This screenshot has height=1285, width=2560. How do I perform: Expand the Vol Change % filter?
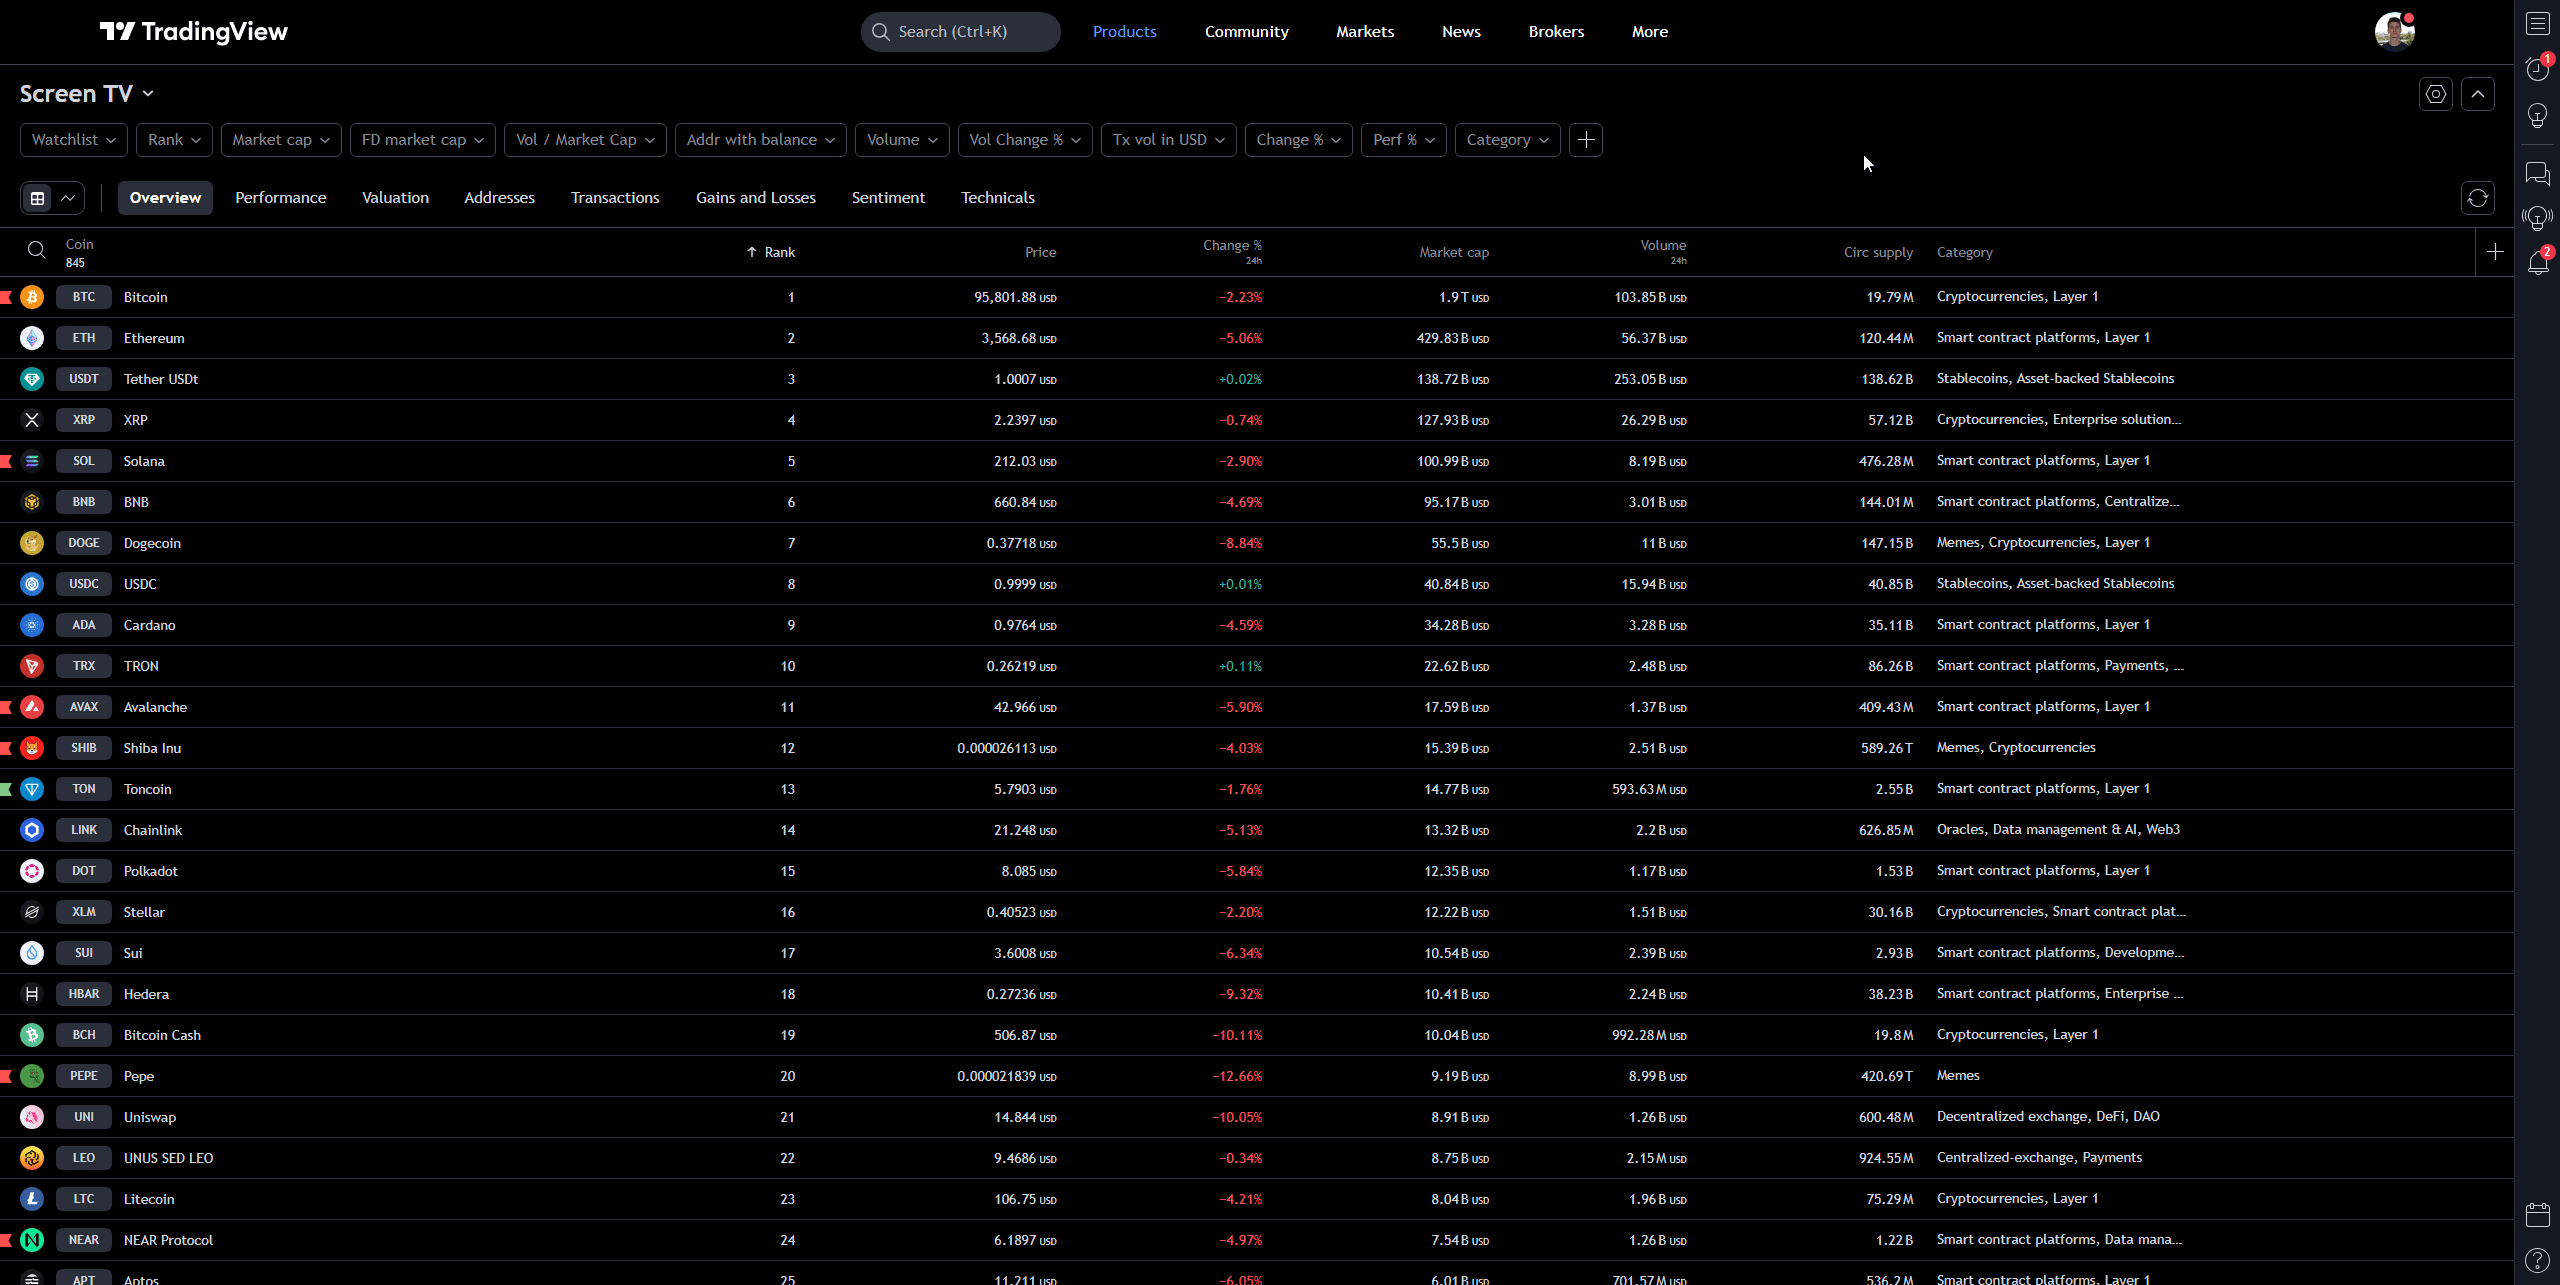[1025, 140]
